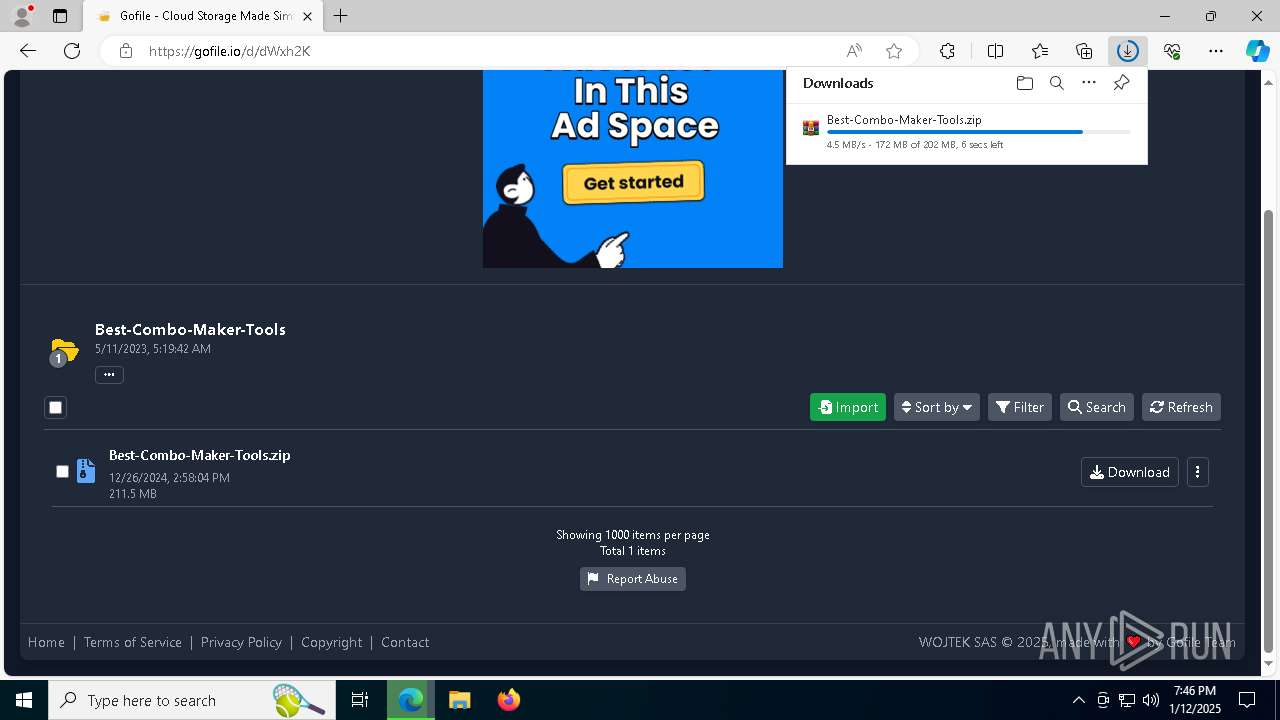Click the Best-Combo-Maker-Tools folder icon
1280x720 pixels.
64,351
